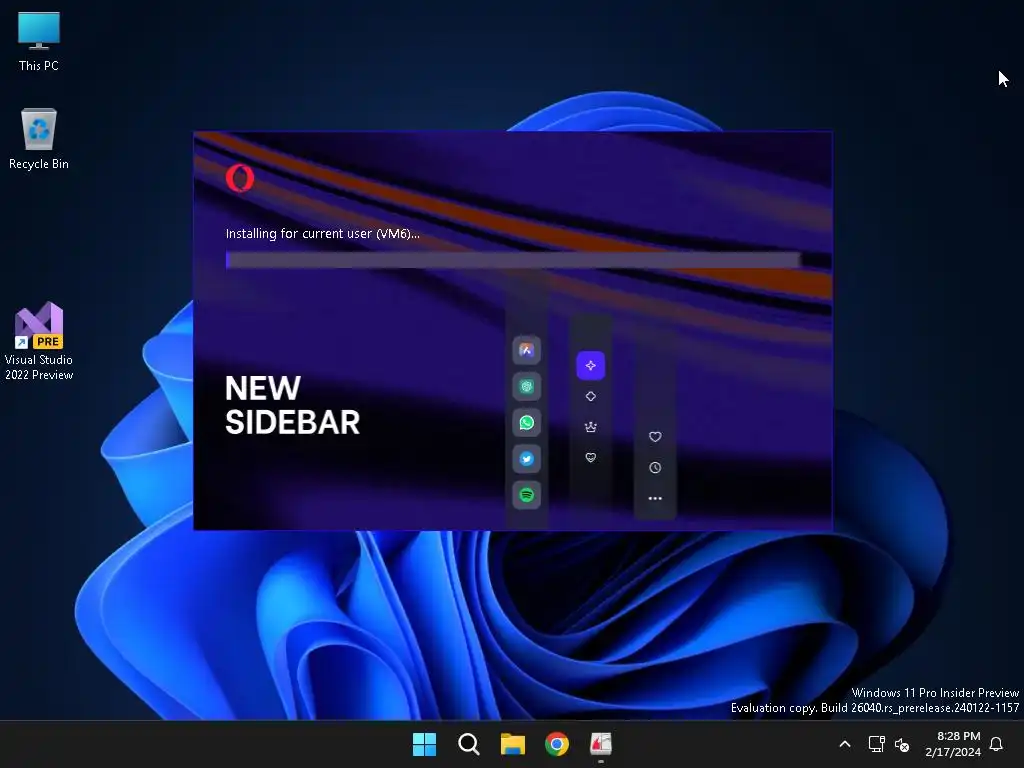Click the NEW SIDEBAR headline text
The height and width of the screenshot is (768, 1024).
[x=292, y=405]
